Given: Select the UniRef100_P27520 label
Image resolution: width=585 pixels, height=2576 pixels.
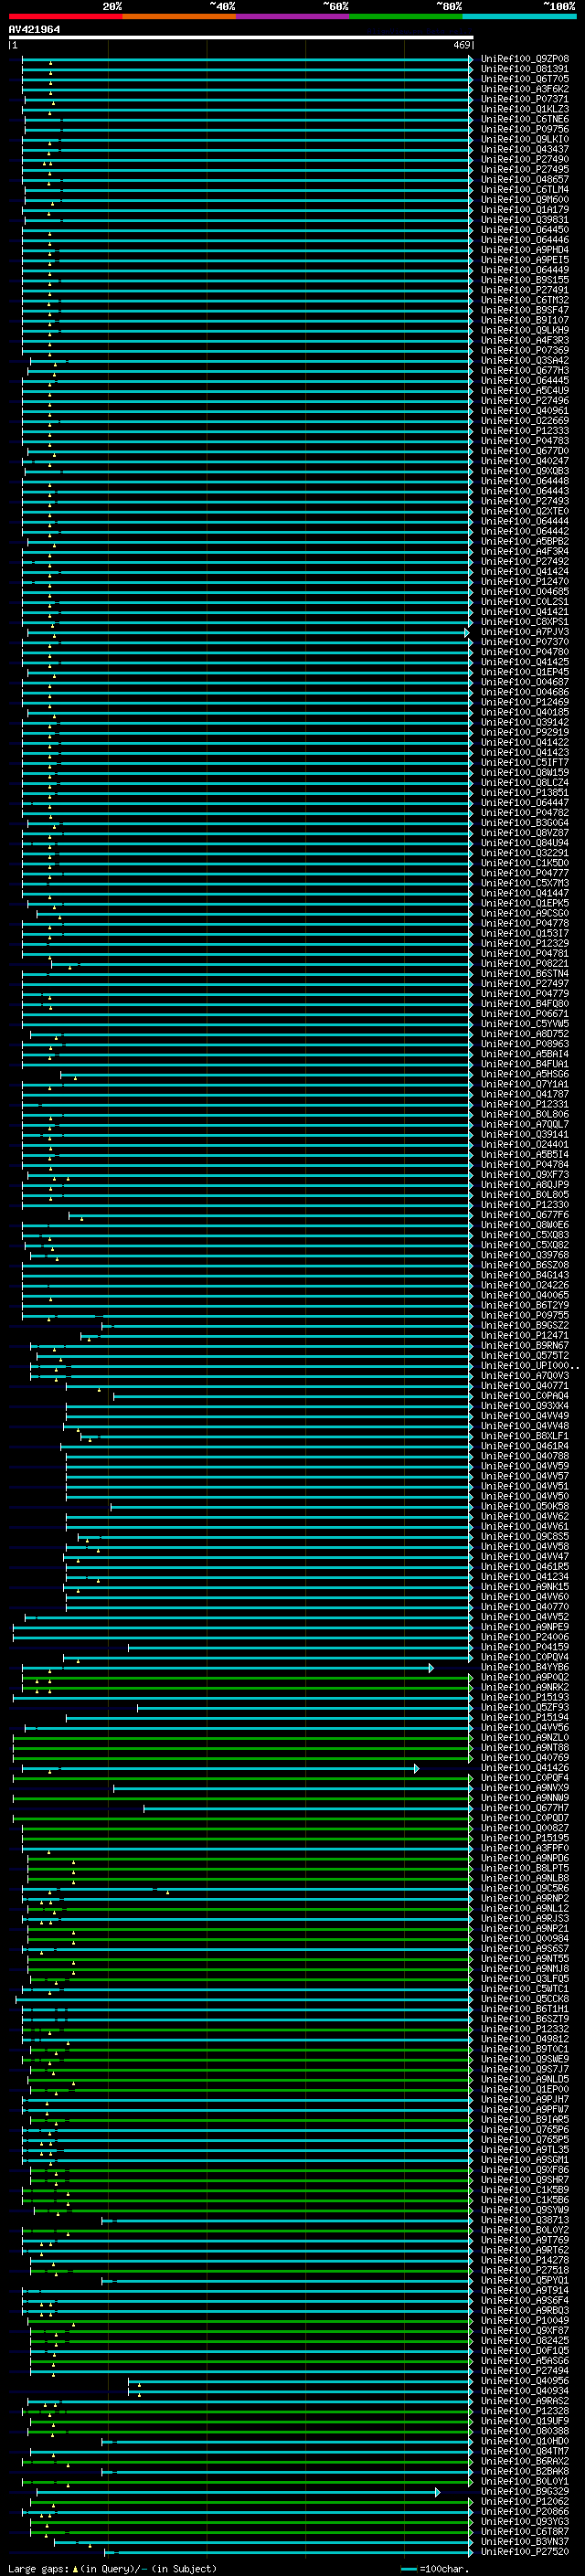Looking at the screenshot, I should pyautogui.click(x=524, y=2551).
